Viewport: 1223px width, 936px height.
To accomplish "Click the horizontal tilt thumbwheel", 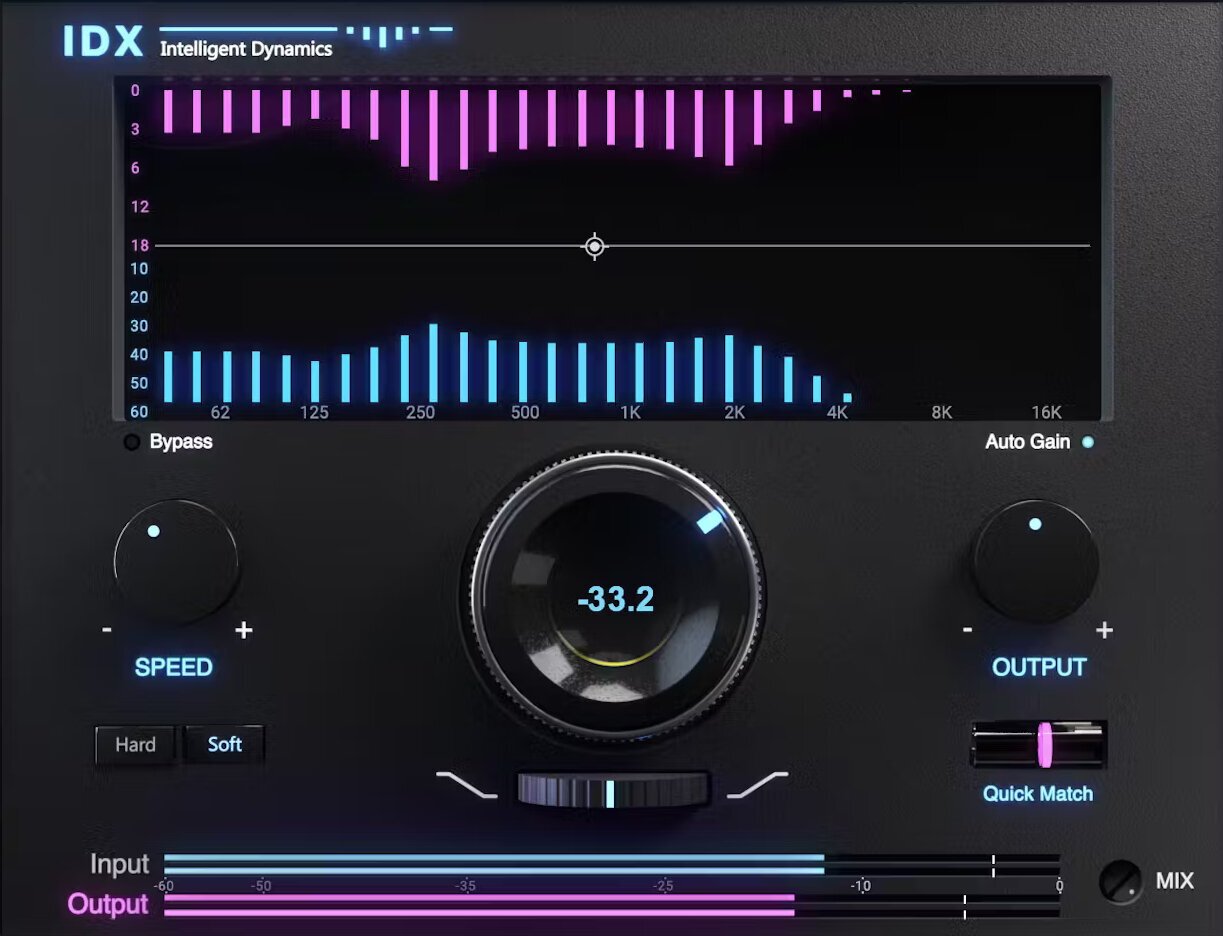I will click(612, 790).
